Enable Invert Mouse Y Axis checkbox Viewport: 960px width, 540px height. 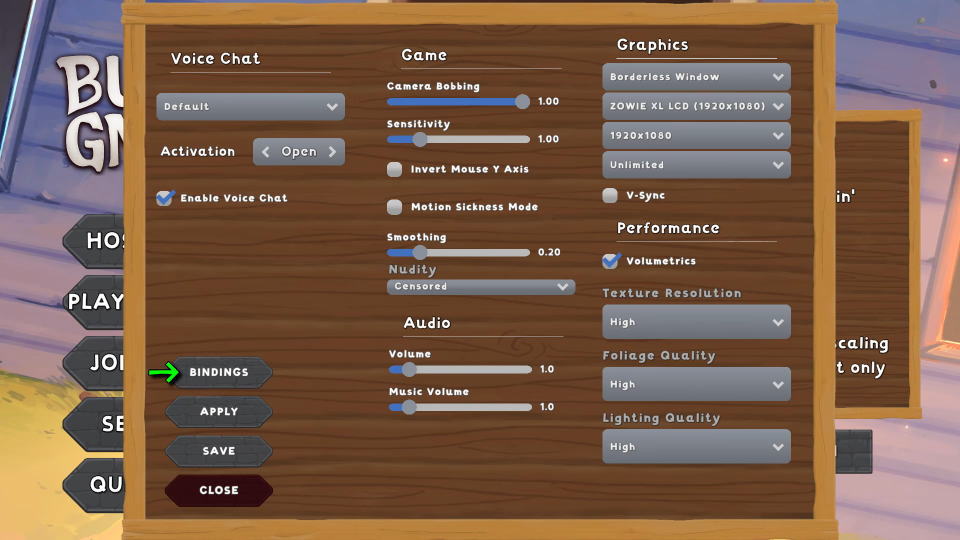click(395, 169)
